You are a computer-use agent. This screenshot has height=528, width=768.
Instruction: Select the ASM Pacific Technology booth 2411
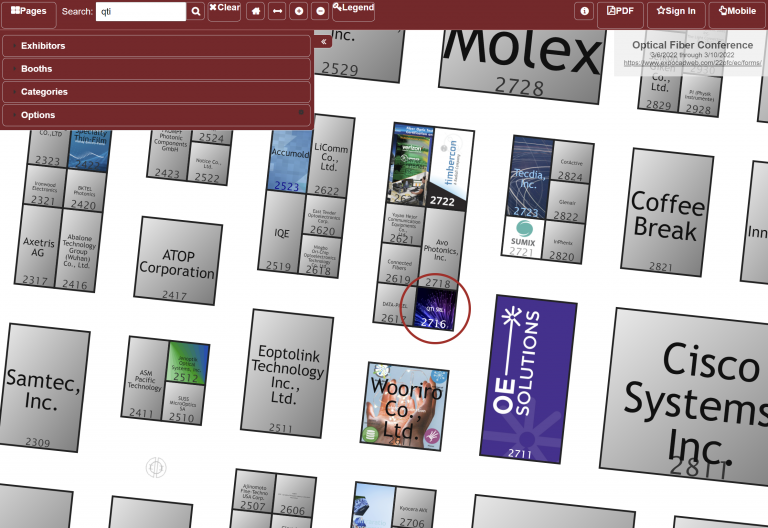coord(144,378)
